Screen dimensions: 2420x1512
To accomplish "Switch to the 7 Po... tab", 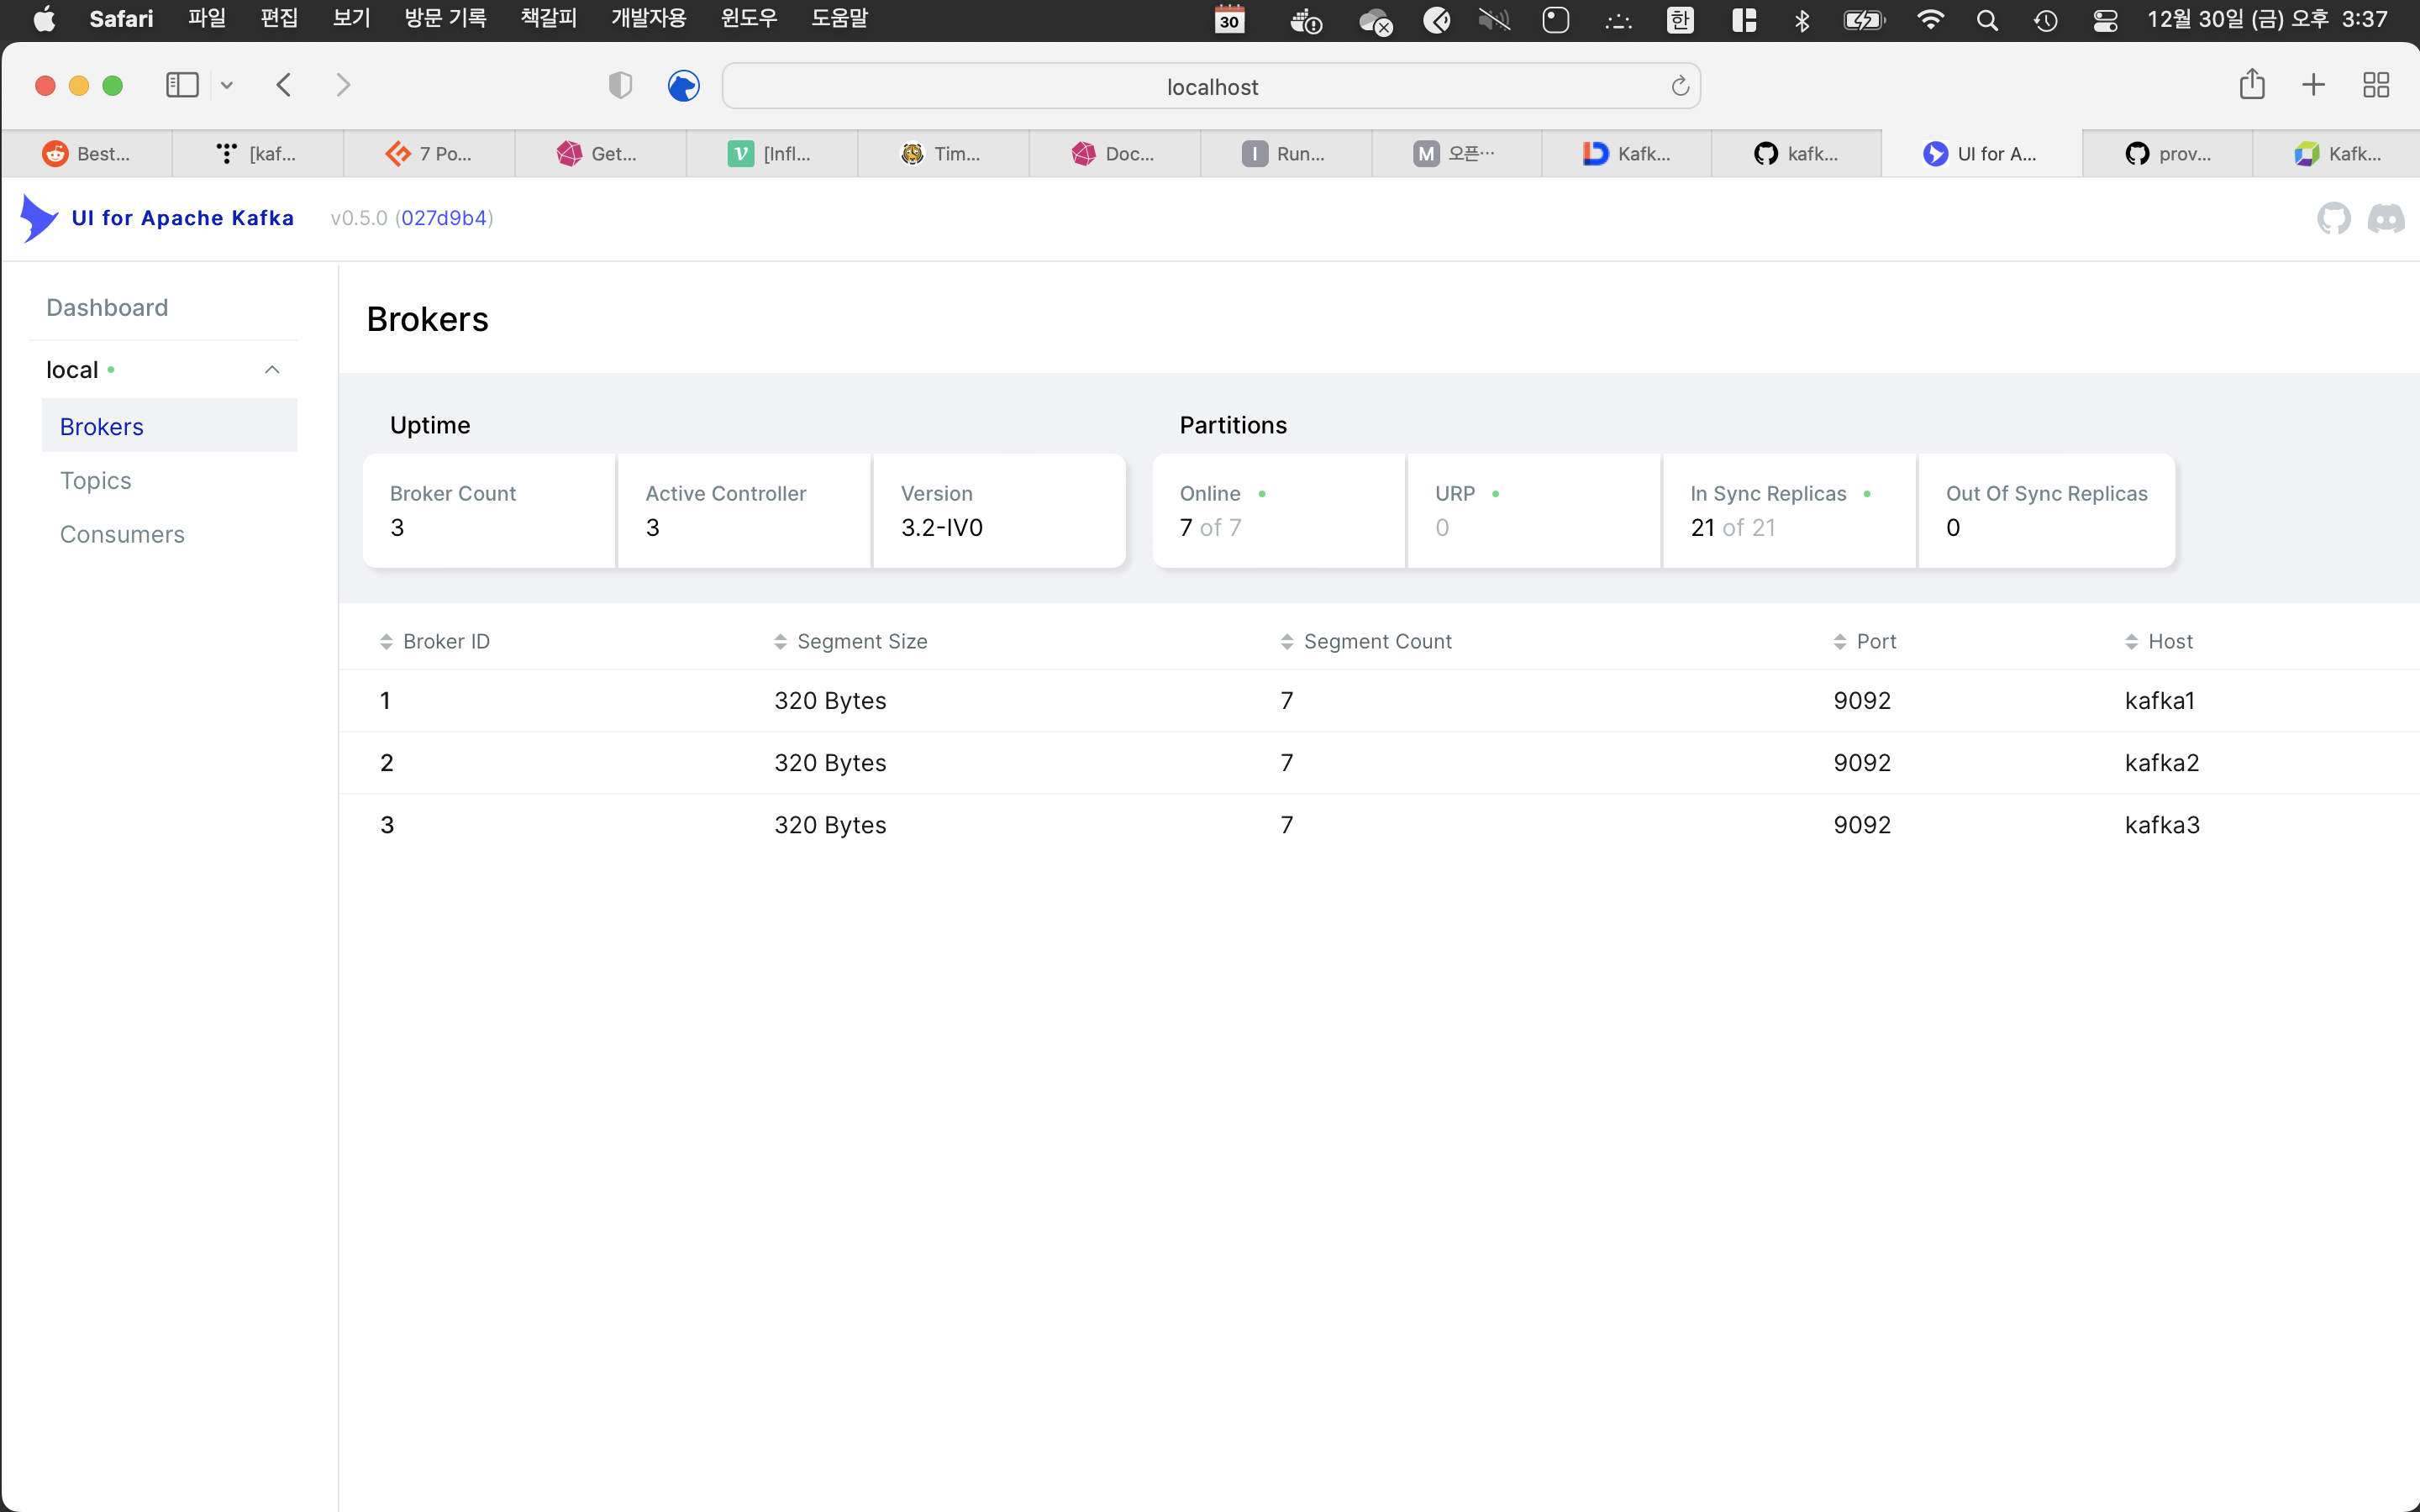I will click(x=429, y=153).
